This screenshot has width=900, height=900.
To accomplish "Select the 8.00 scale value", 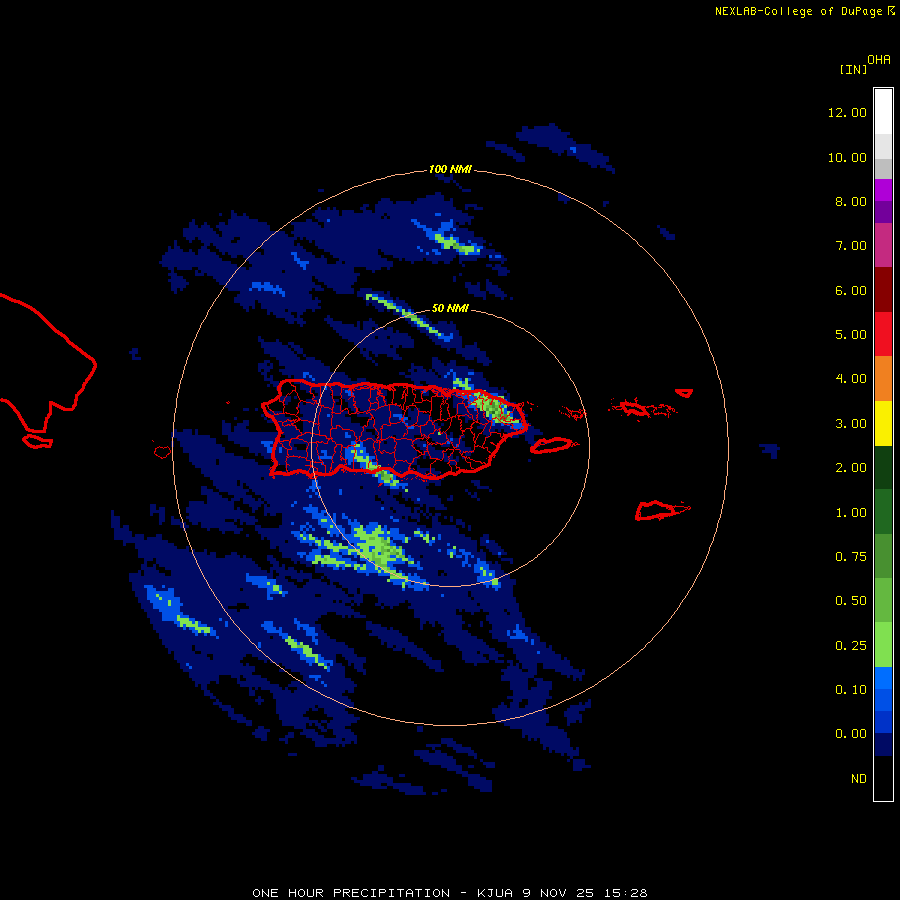I will pos(851,201).
